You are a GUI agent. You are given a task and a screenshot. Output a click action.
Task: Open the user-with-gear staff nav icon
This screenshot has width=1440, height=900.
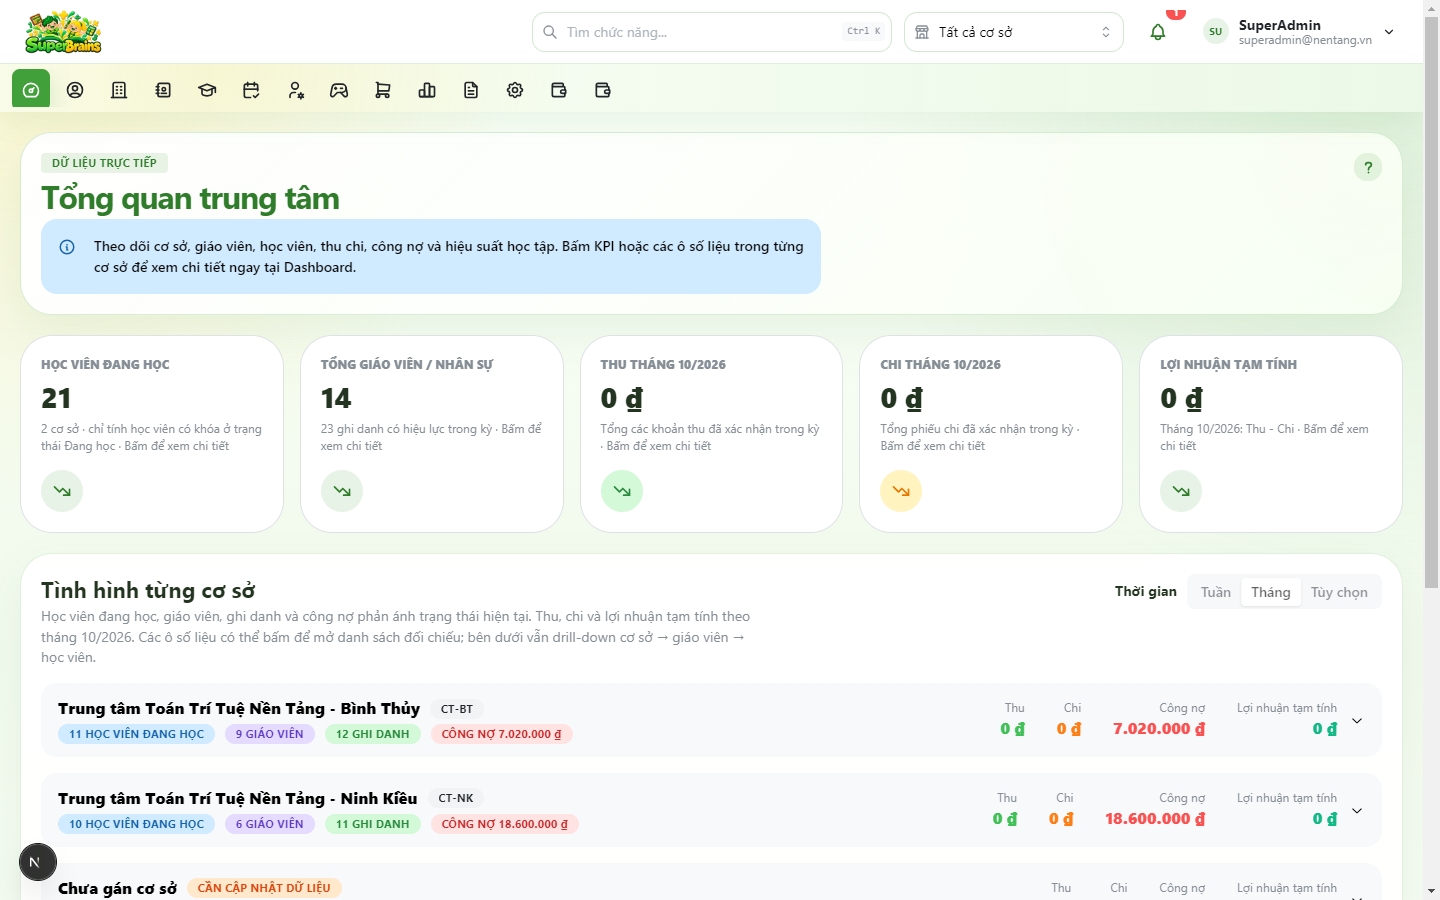(x=295, y=90)
